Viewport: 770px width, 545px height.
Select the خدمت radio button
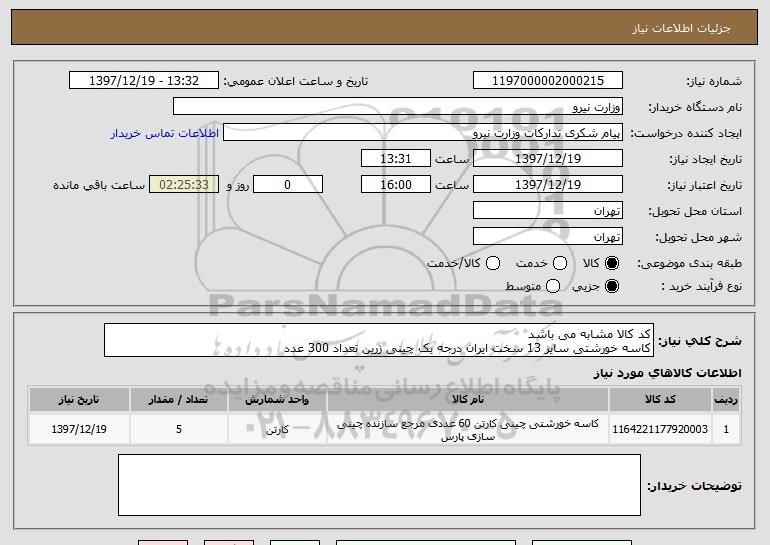(x=559, y=263)
